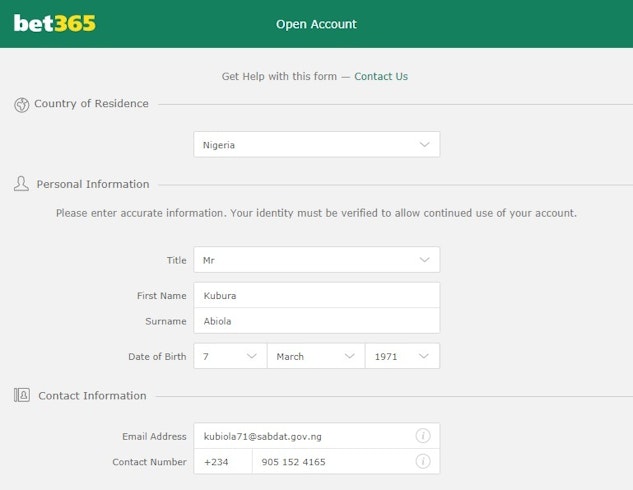This screenshot has width=633, height=490.
Task: Click the Open Account header title
Action: (316, 24)
